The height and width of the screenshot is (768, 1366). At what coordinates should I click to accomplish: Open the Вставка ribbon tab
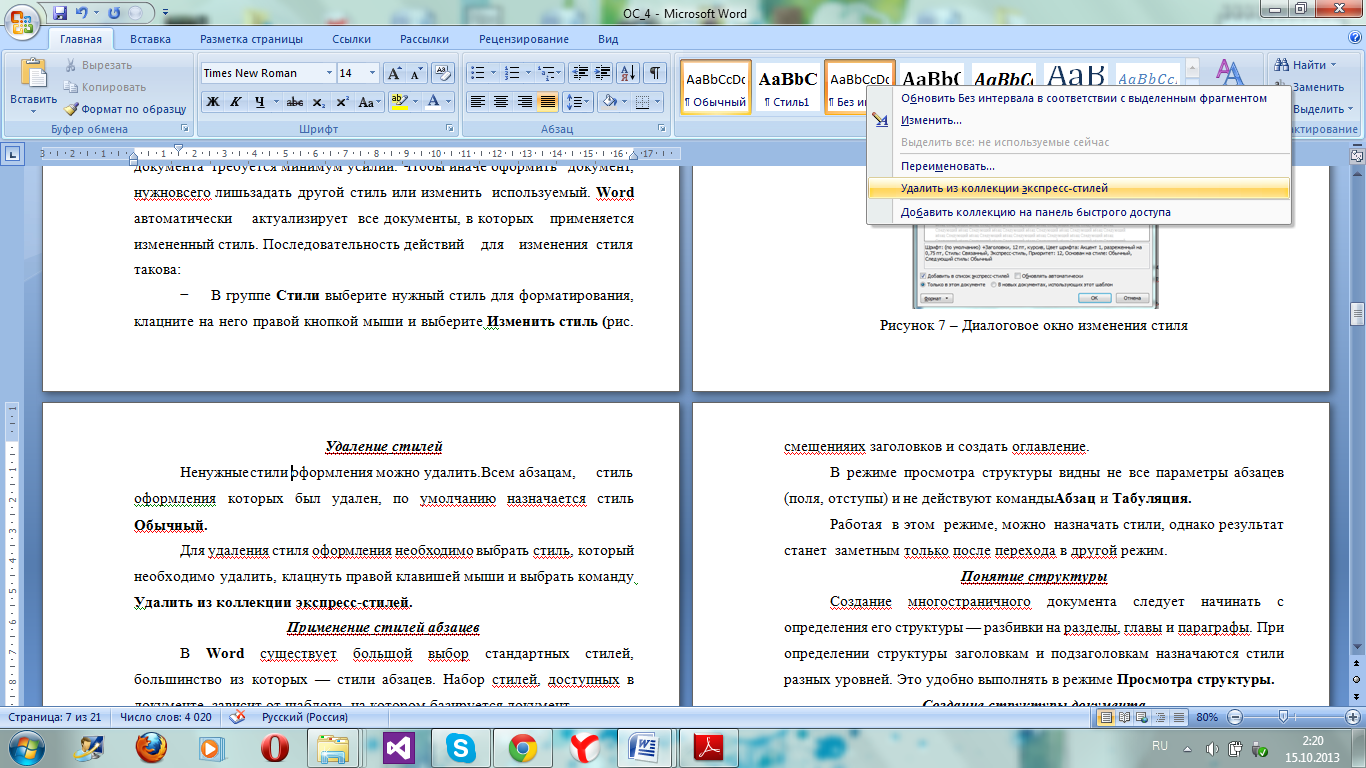[150, 39]
